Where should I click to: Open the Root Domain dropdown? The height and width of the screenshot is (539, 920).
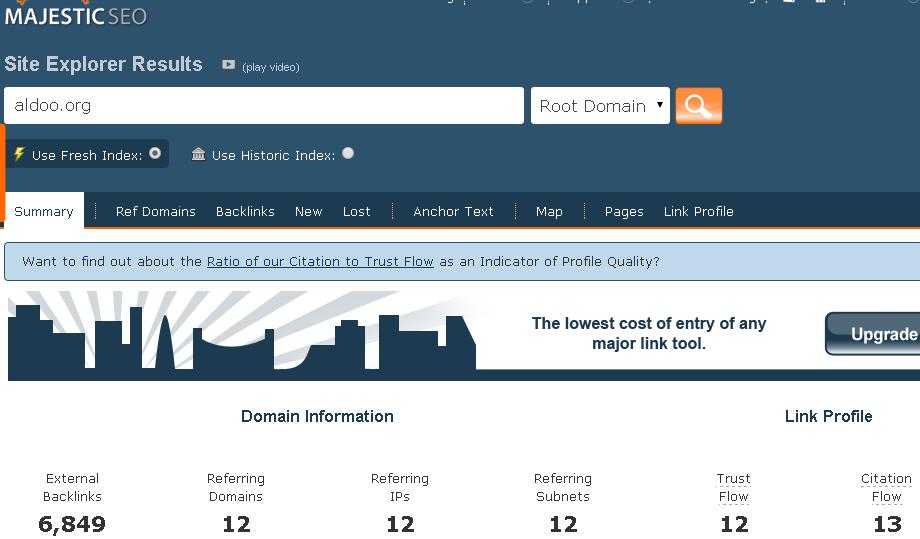[x=600, y=106]
